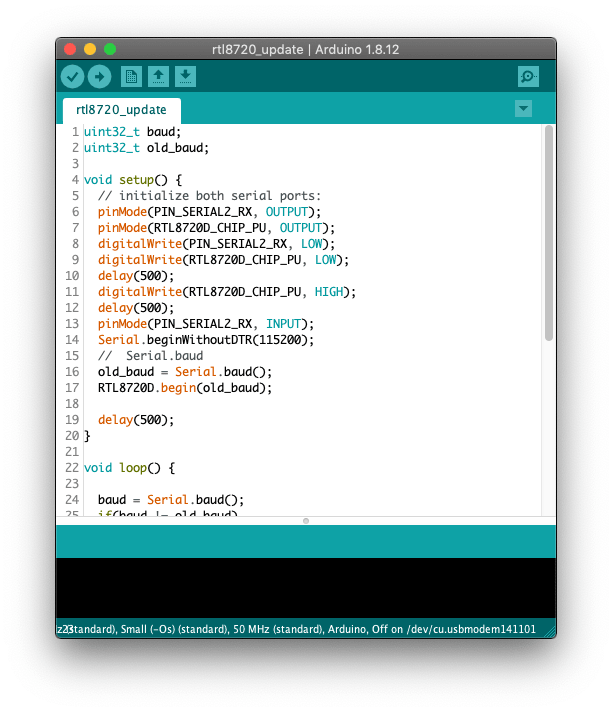Image resolution: width=612 pixels, height=712 pixels.
Task: Click the status bar board info text
Action: tap(296, 629)
